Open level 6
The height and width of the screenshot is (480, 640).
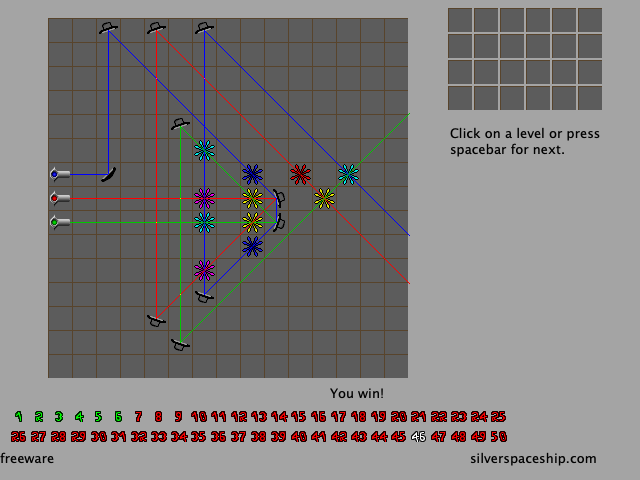pyautogui.click(x=118, y=417)
